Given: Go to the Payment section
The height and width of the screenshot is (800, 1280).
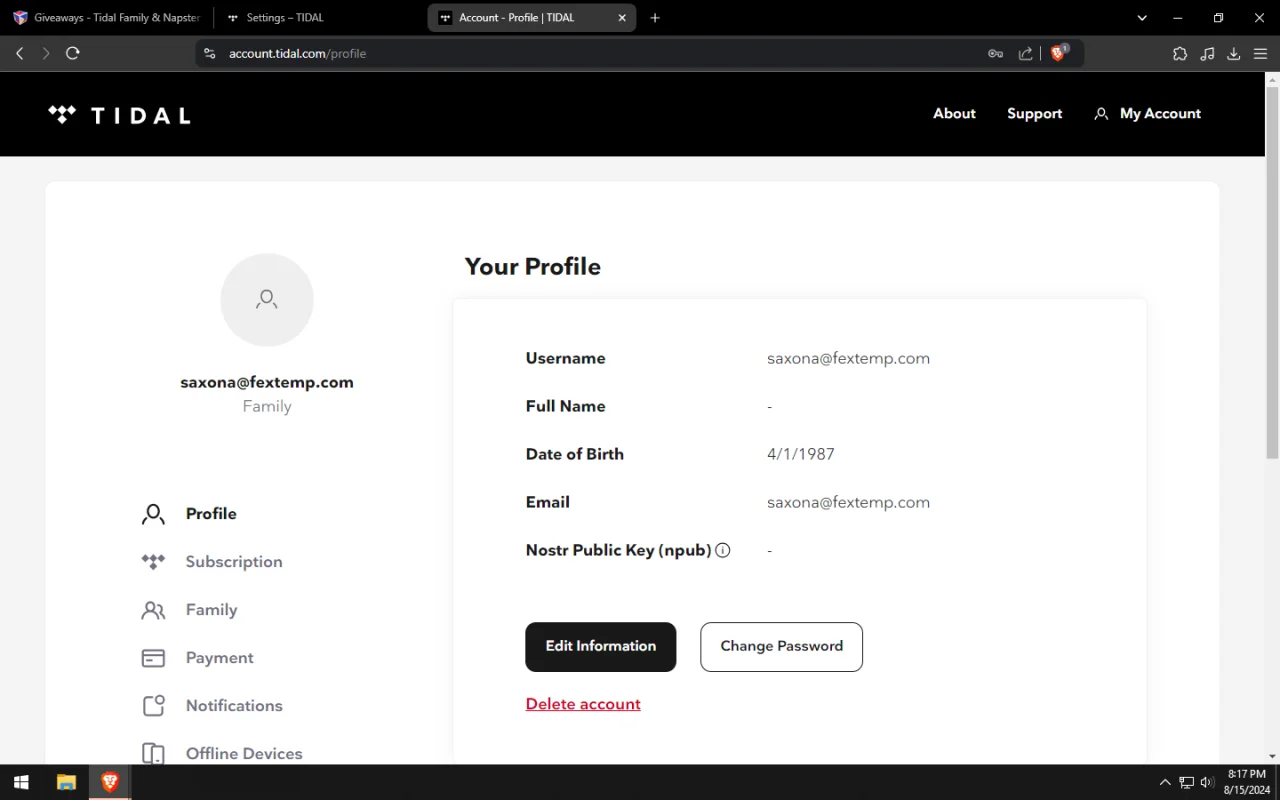Looking at the screenshot, I should click(220, 658).
